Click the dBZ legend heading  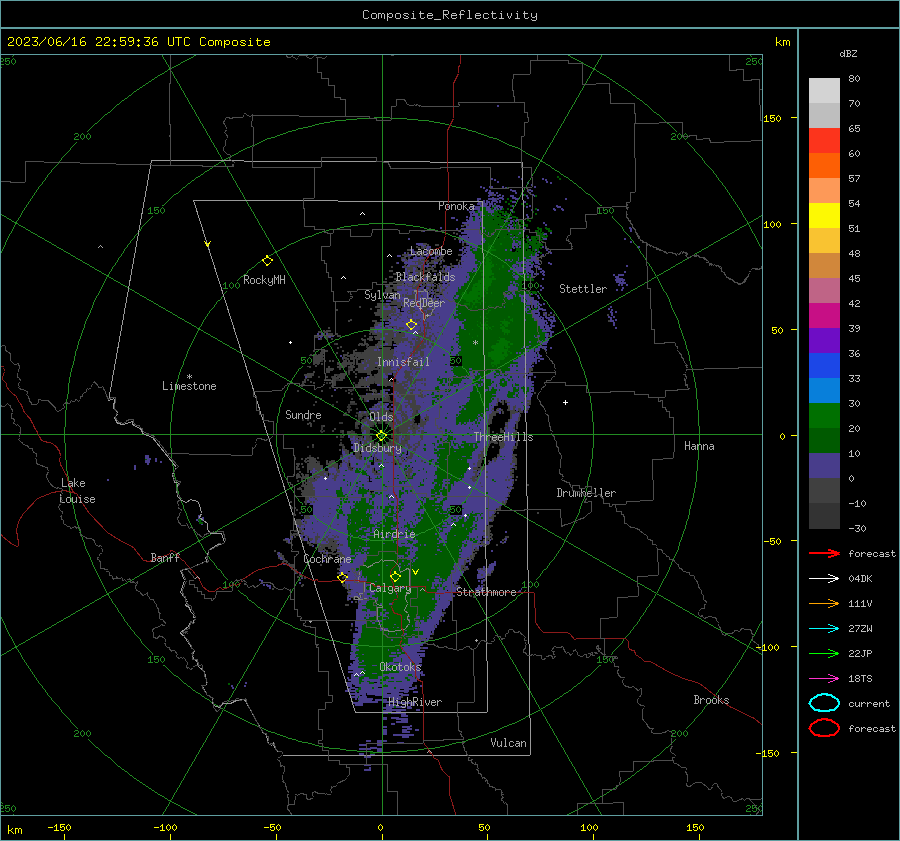click(x=848, y=53)
